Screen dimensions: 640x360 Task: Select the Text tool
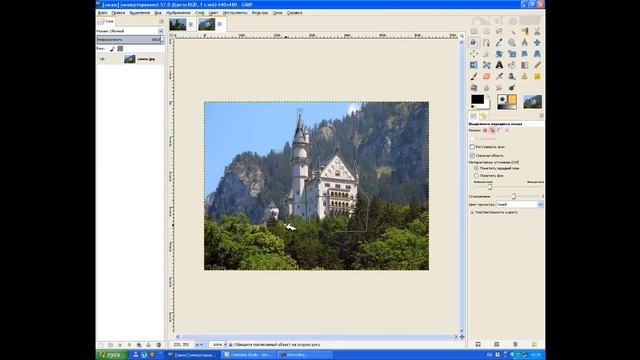click(499, 65)
